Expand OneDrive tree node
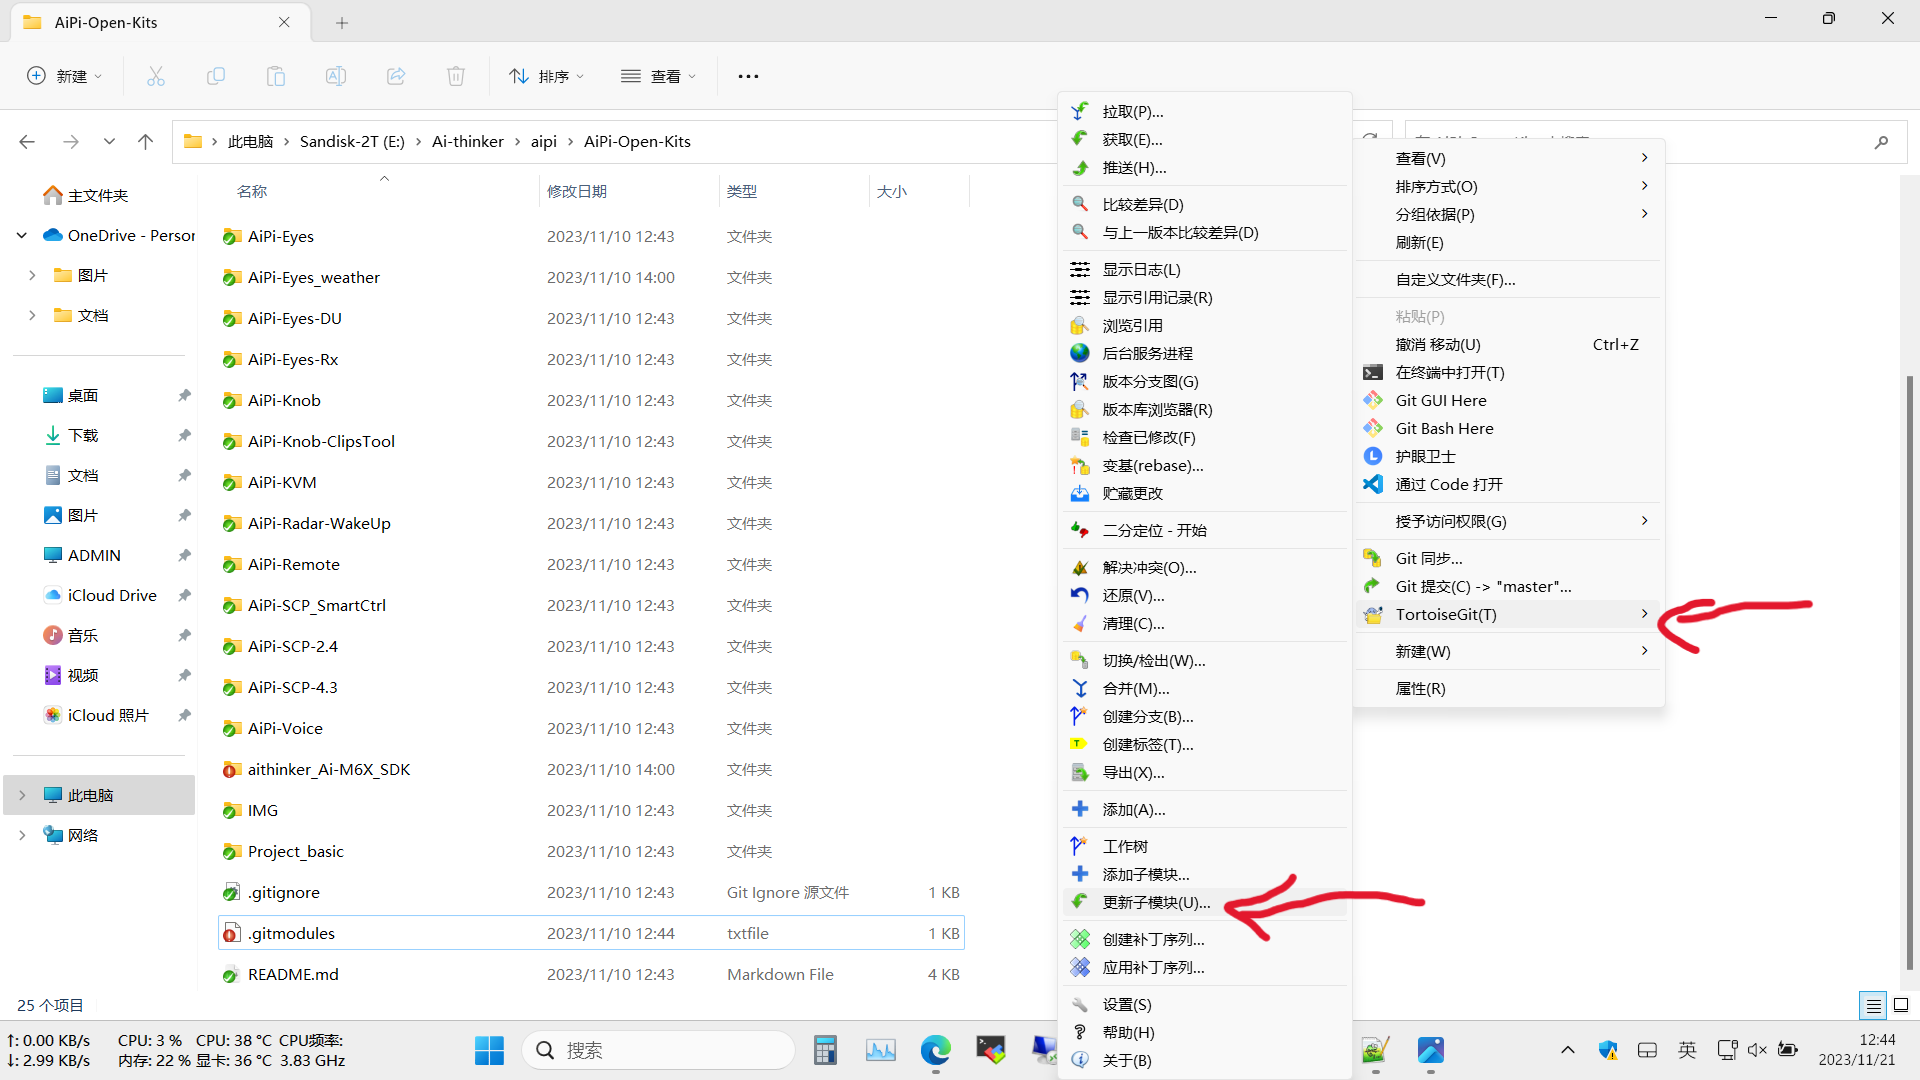1920x1080 pixels. point(22,235)
